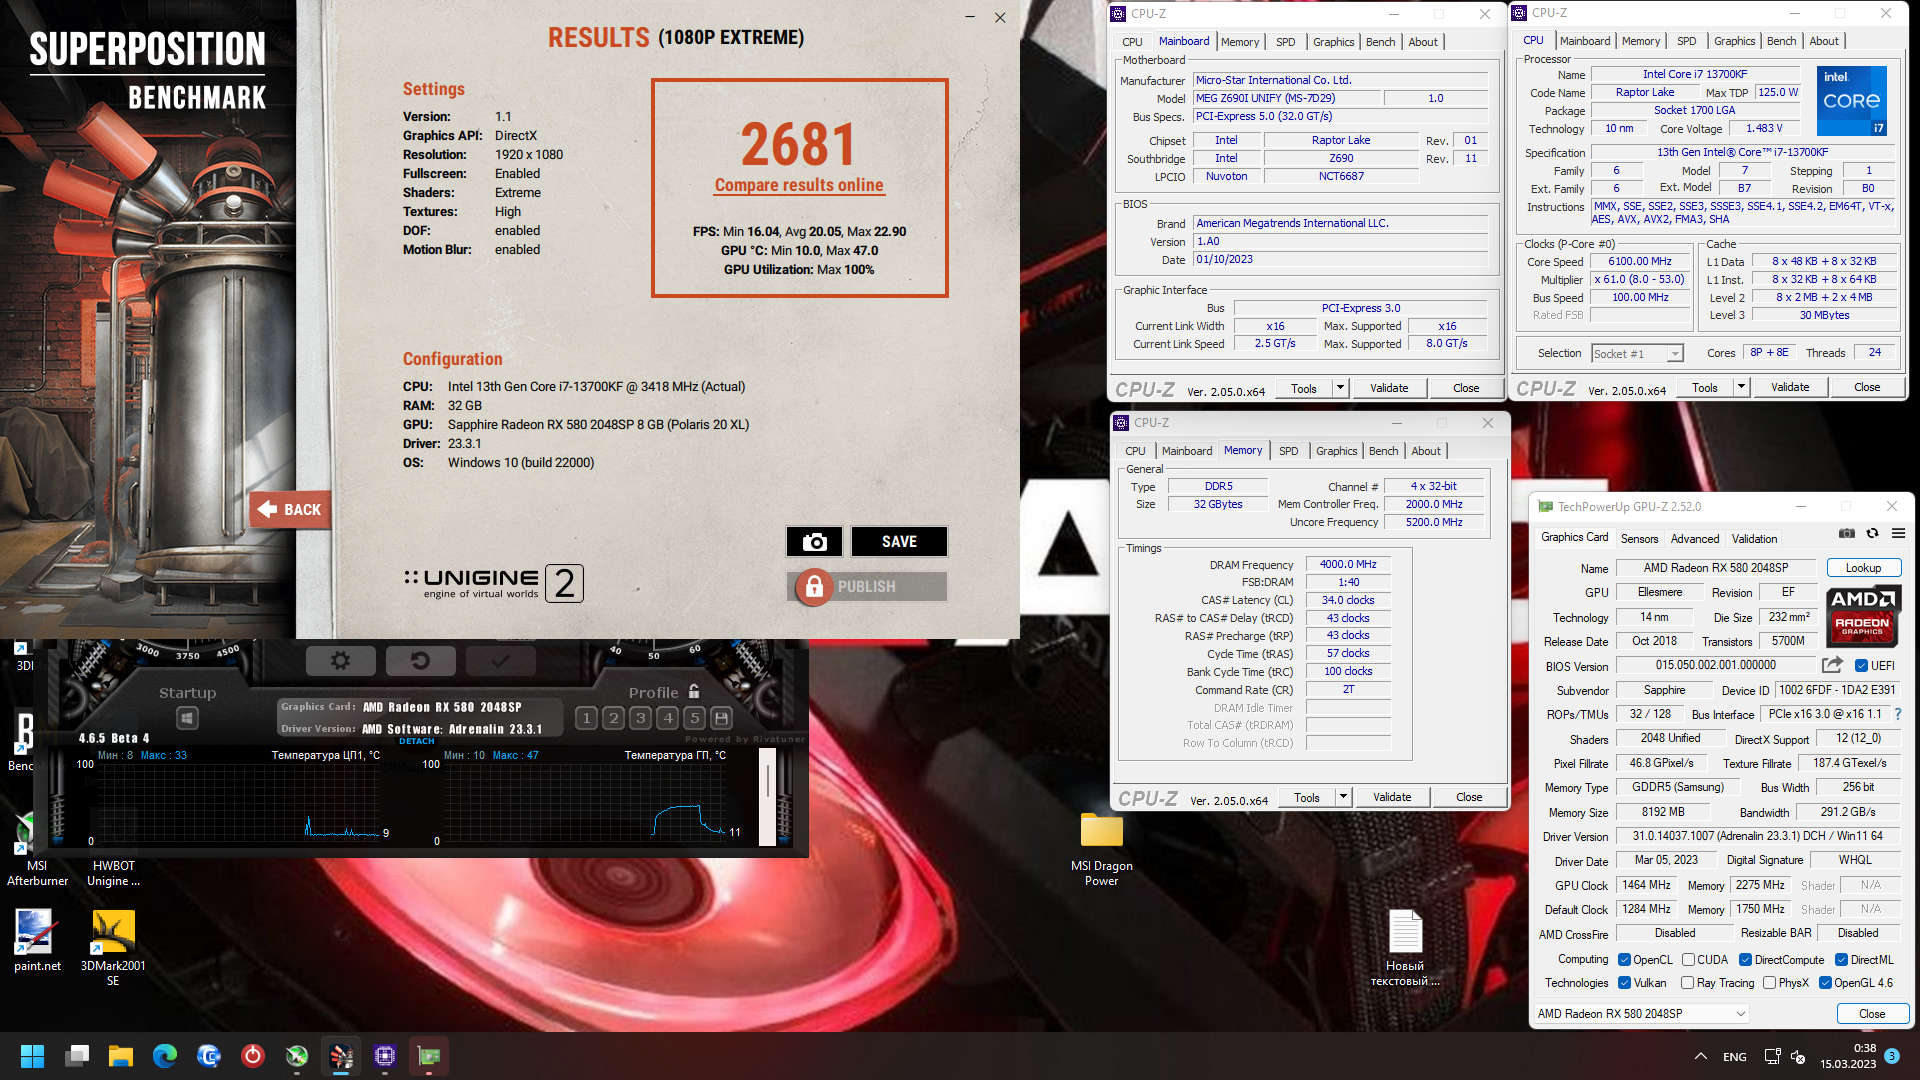Click the locked PUBLISH button icon

(814, 587)
